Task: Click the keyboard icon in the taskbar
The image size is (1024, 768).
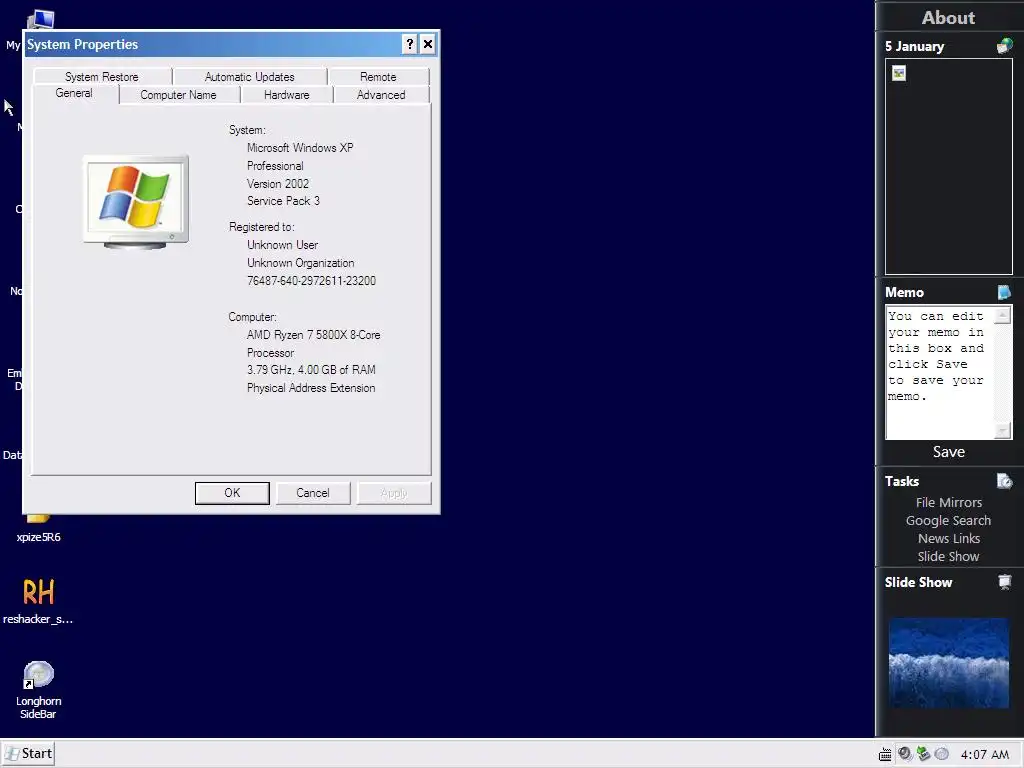Action: tap(885, 755)
